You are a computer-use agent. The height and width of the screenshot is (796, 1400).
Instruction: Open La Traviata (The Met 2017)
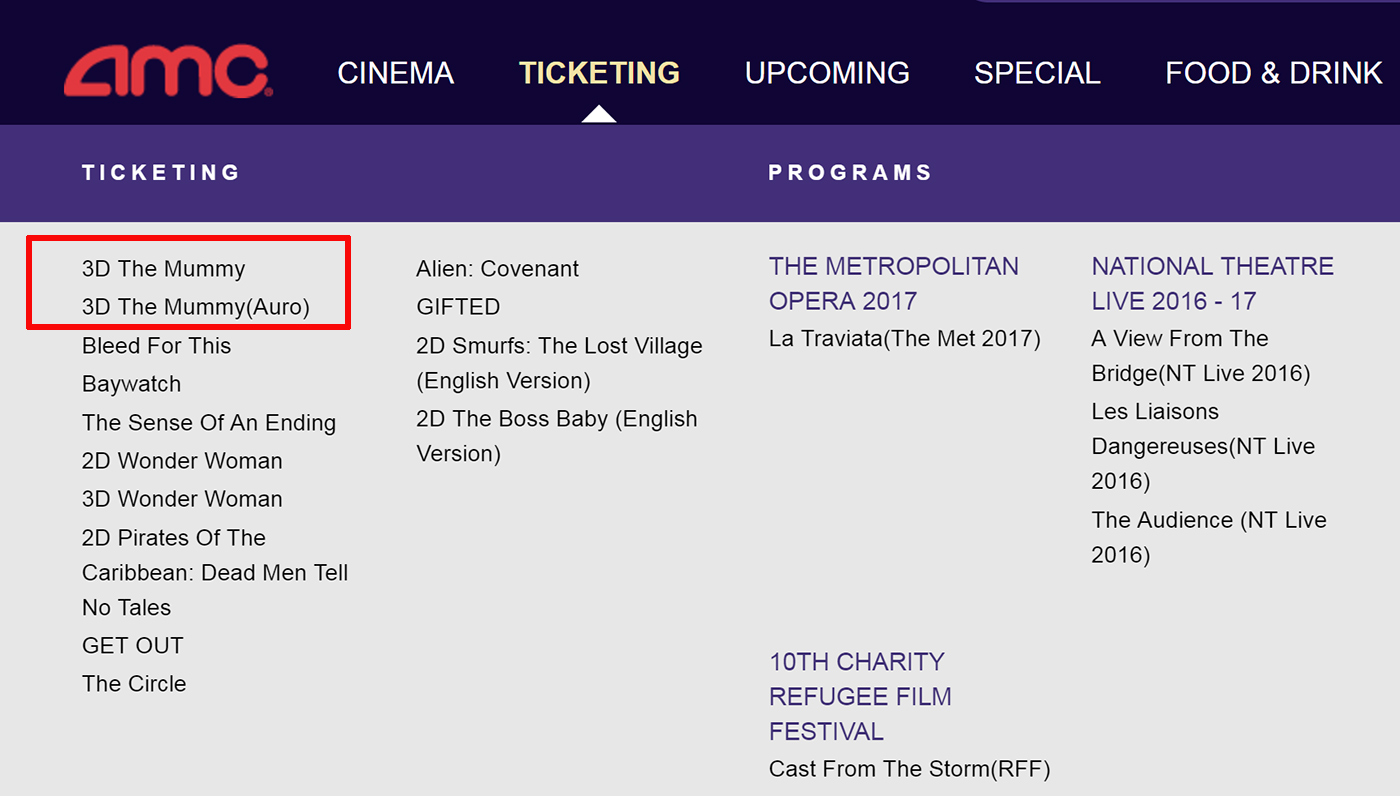tap(904, 339)
